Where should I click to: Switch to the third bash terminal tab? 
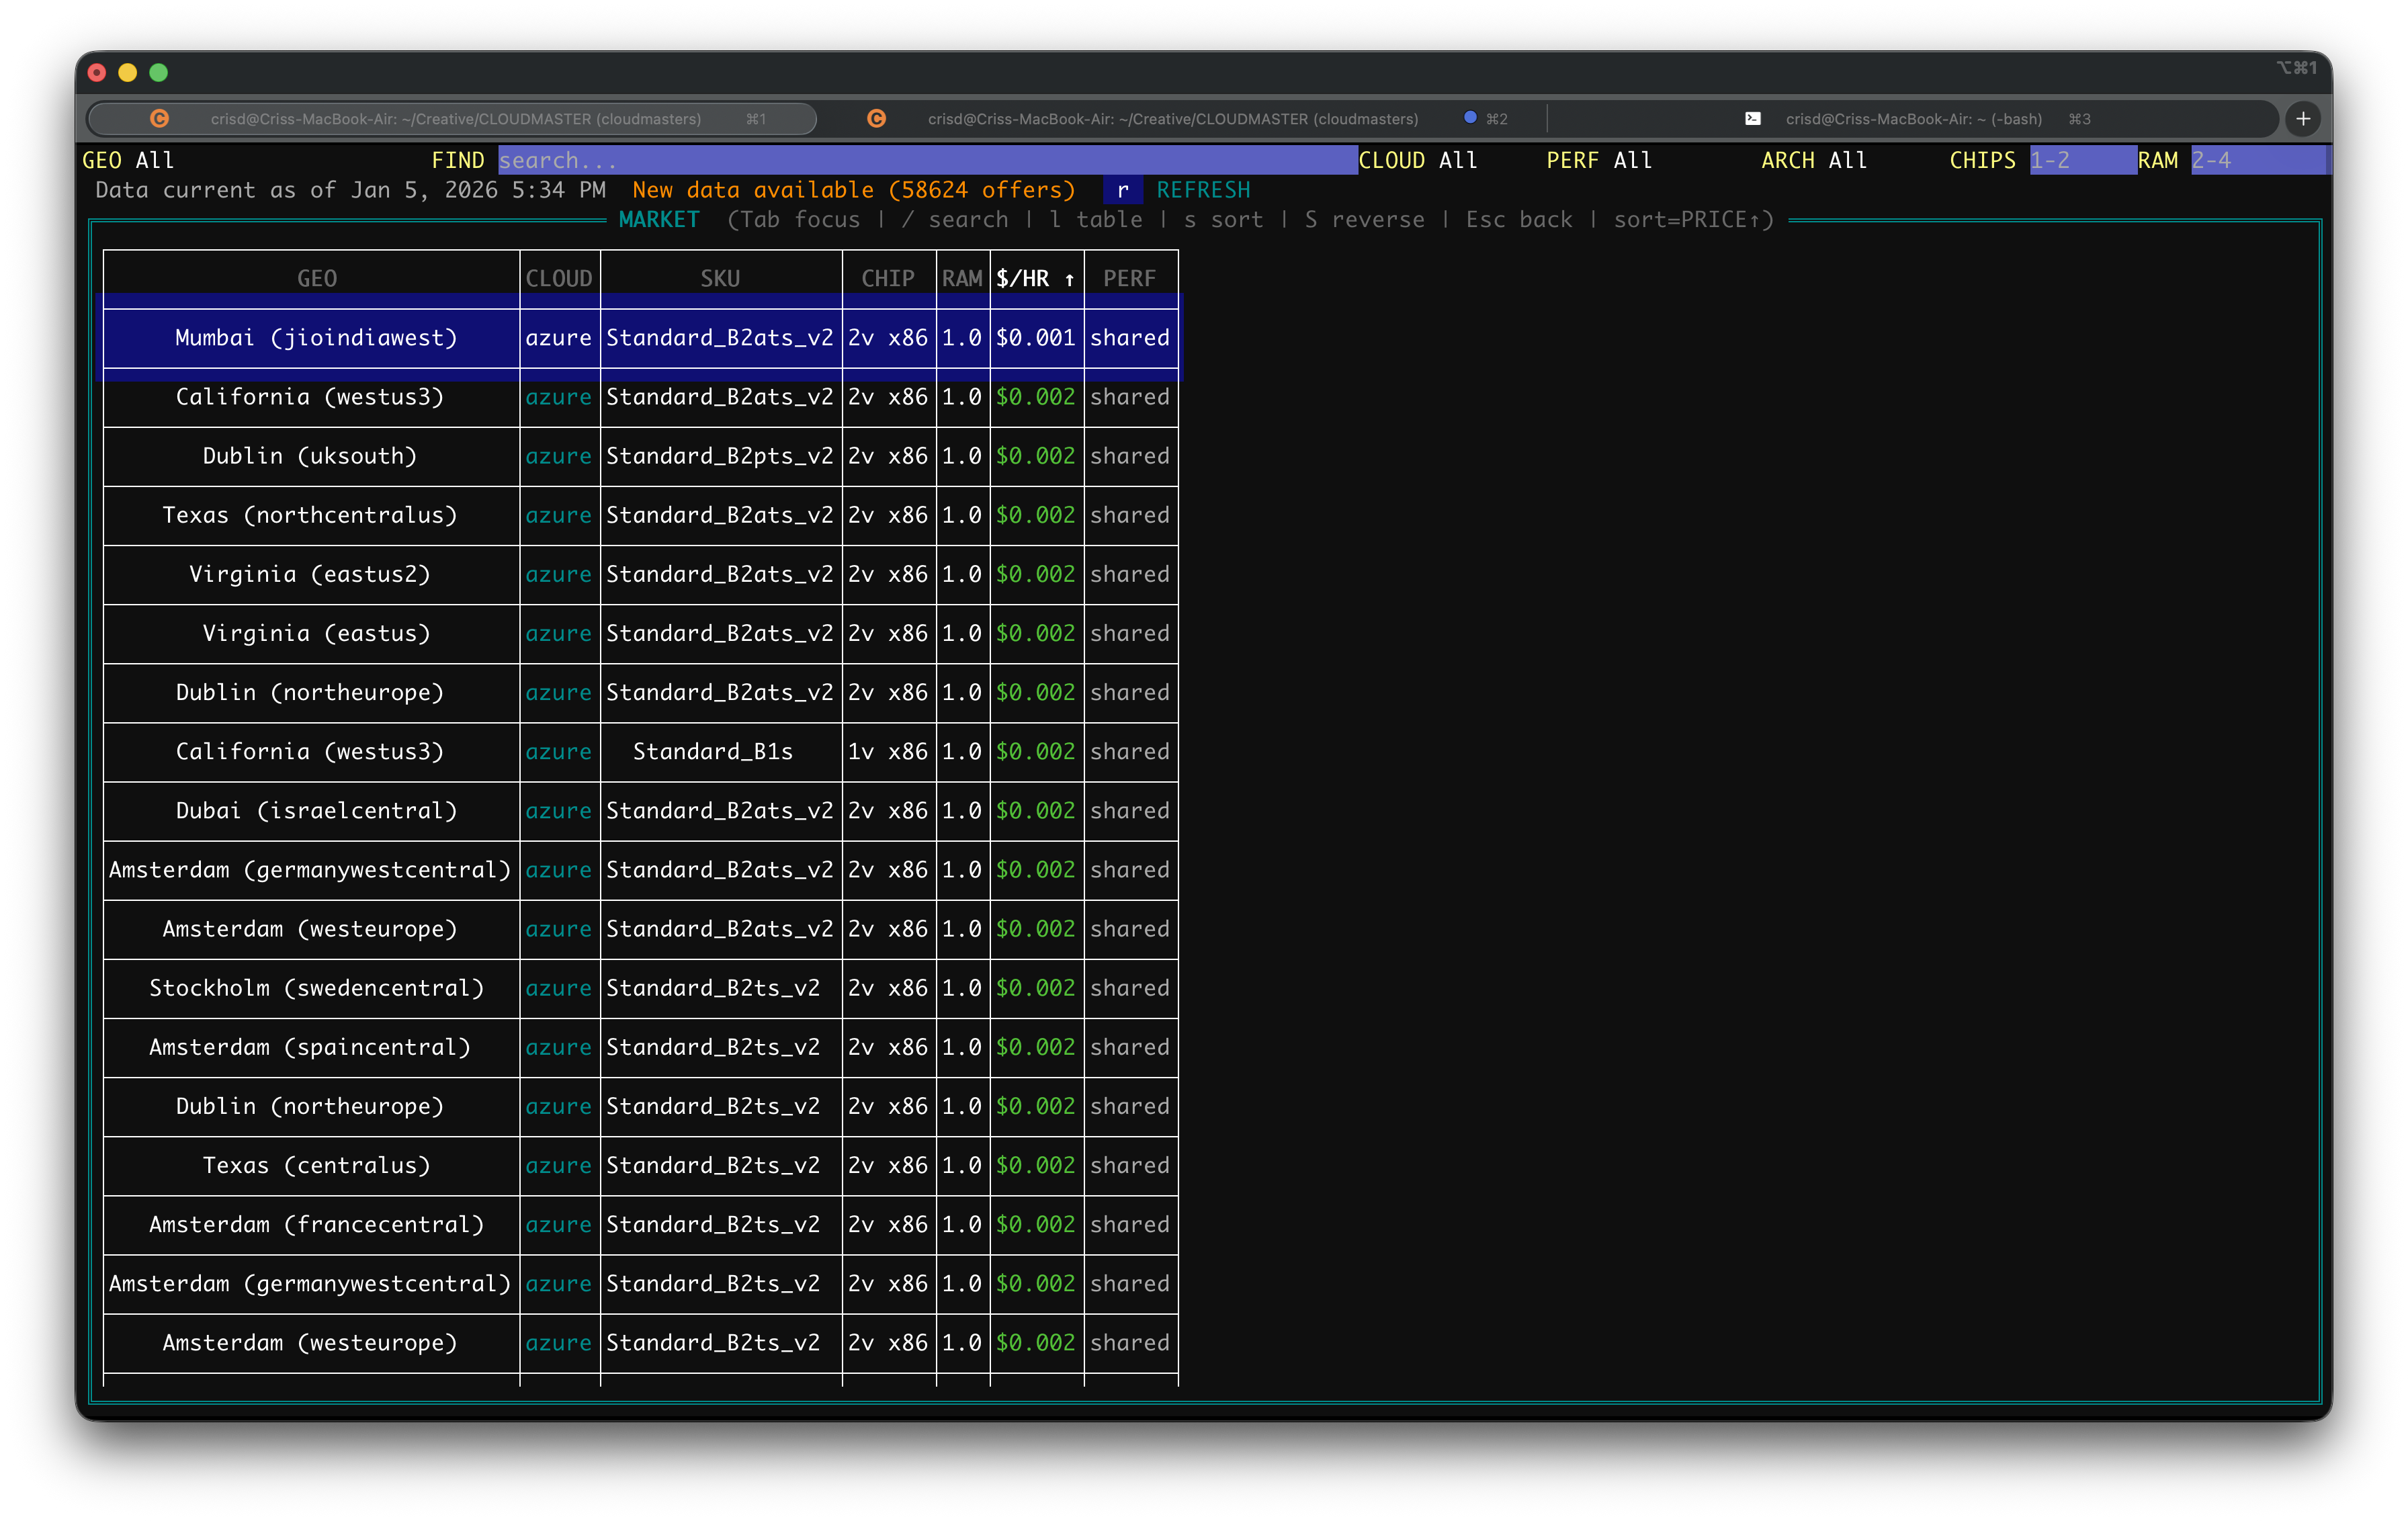click(x=1912, y=119)
